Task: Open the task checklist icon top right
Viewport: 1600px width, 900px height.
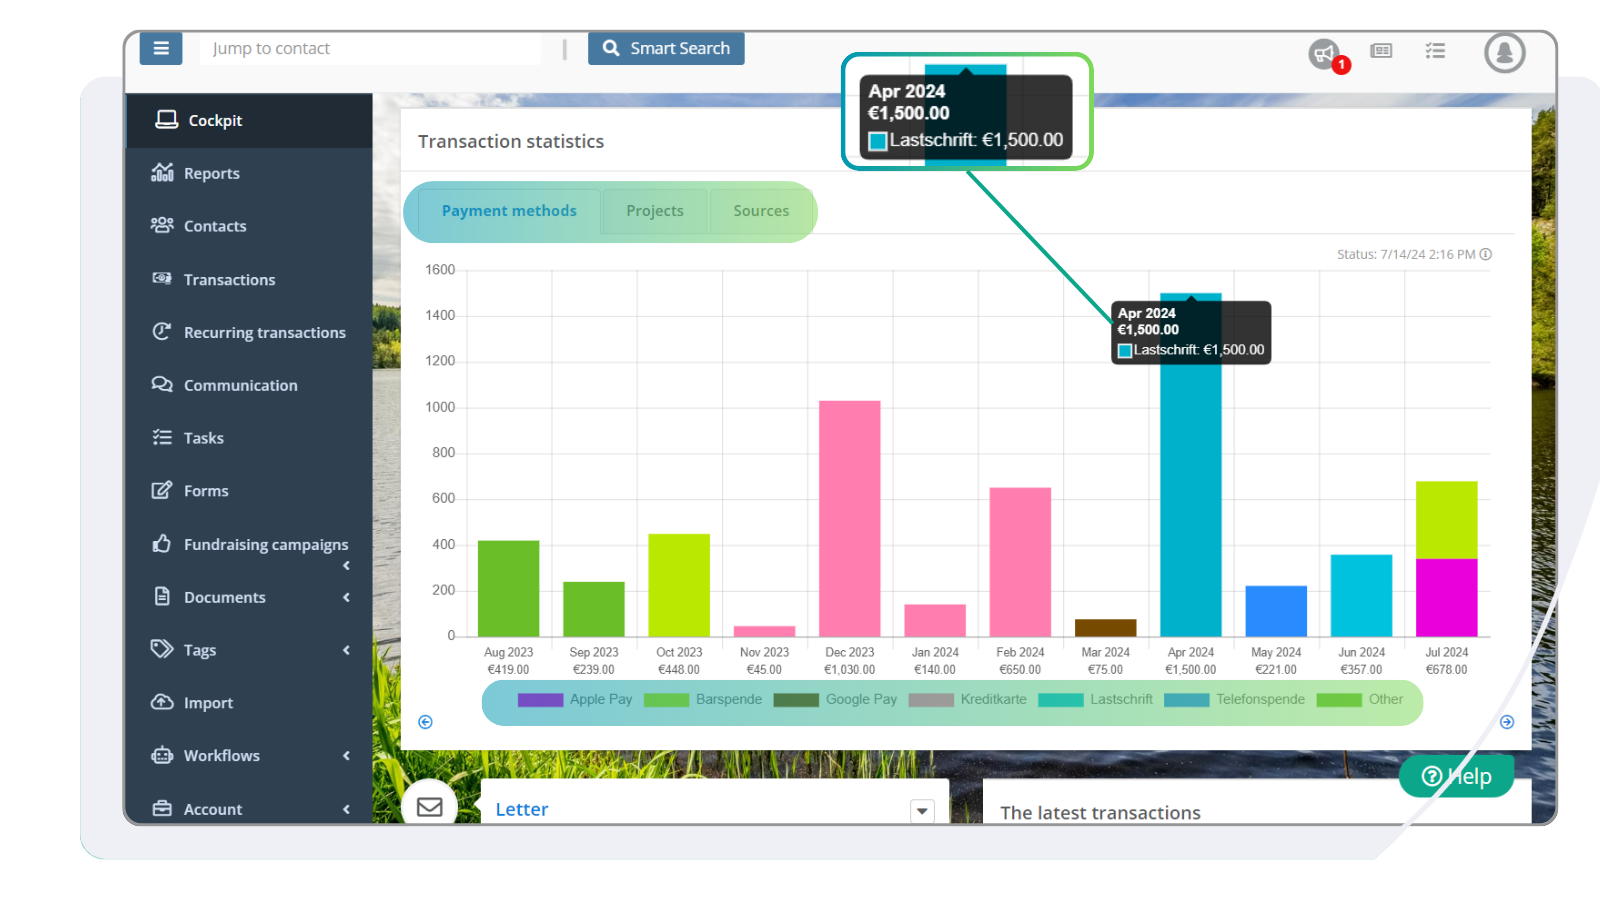Action: point(1435,51)
